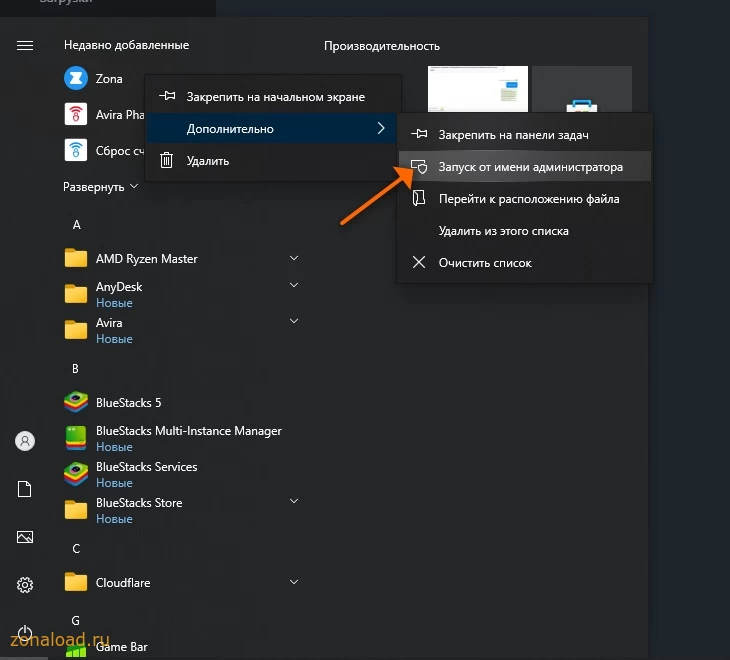Expand the AMD Ryzen Master folder chevron
The height and width of the screenshot is (660, 730).
(x=294, y=257)
